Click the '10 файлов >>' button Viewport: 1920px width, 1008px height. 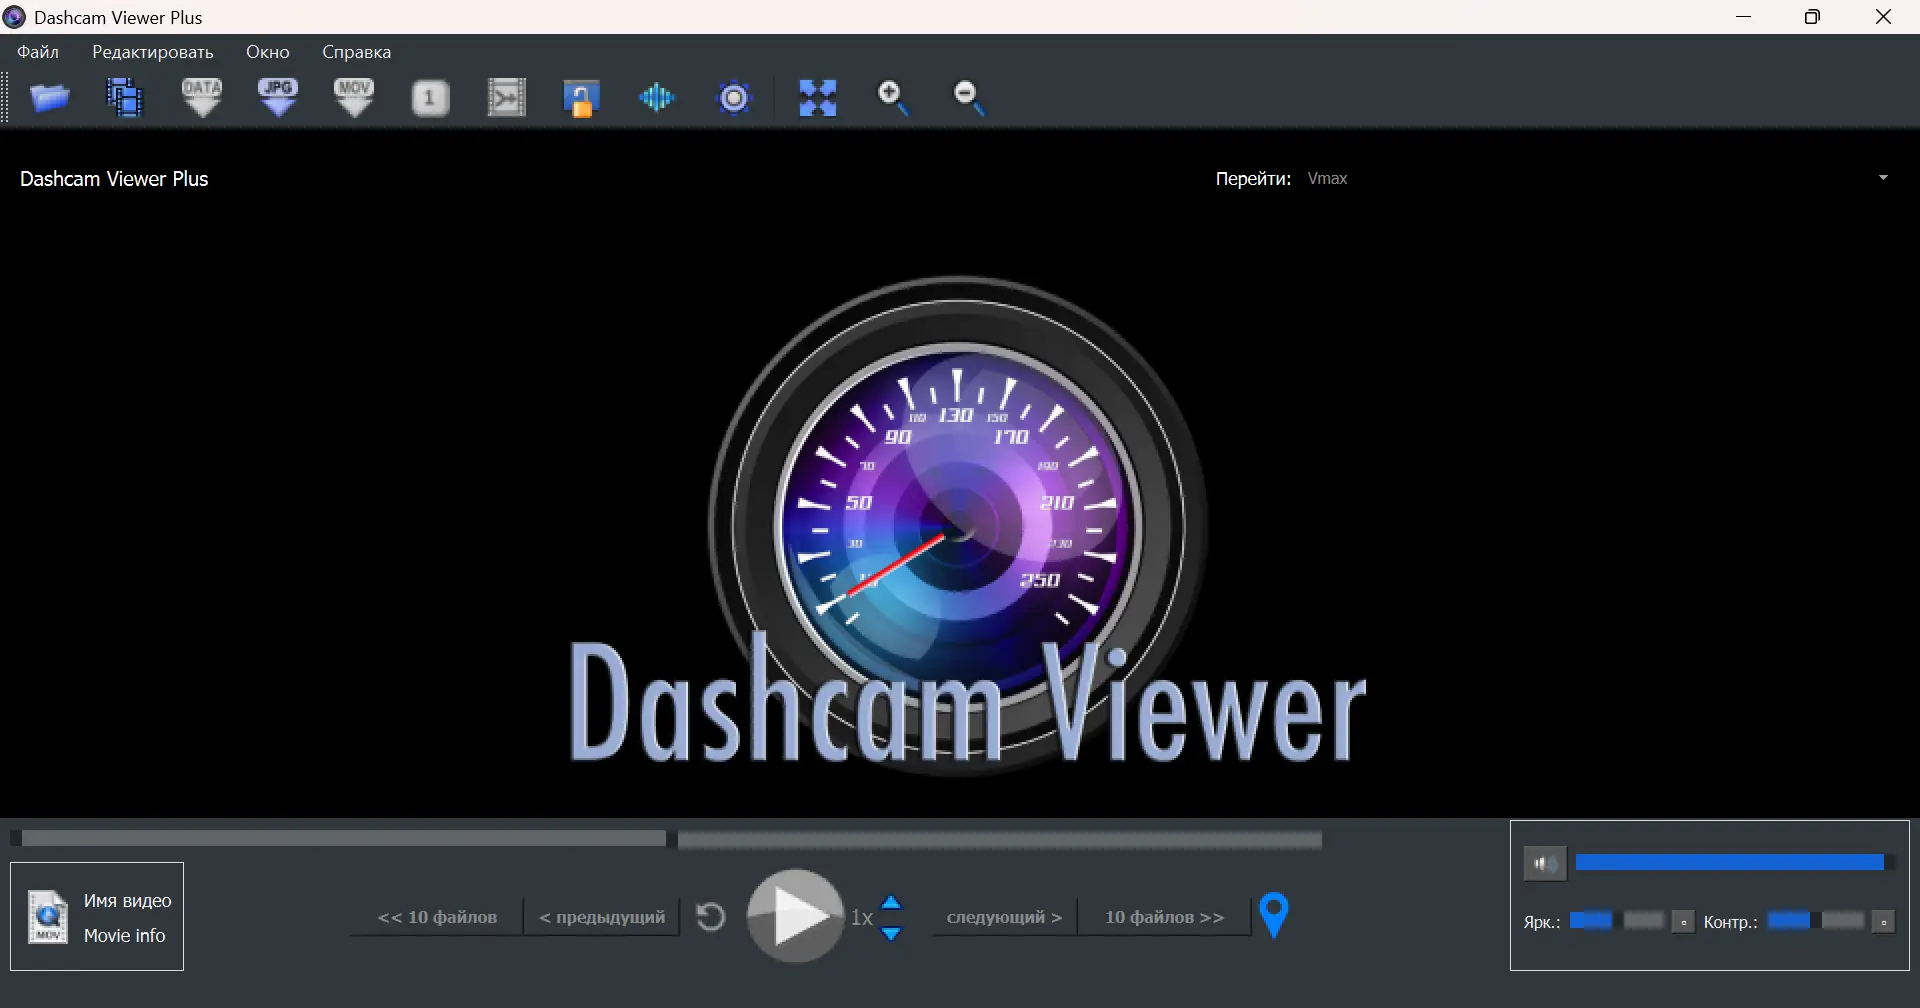[x=1162, y=915]
